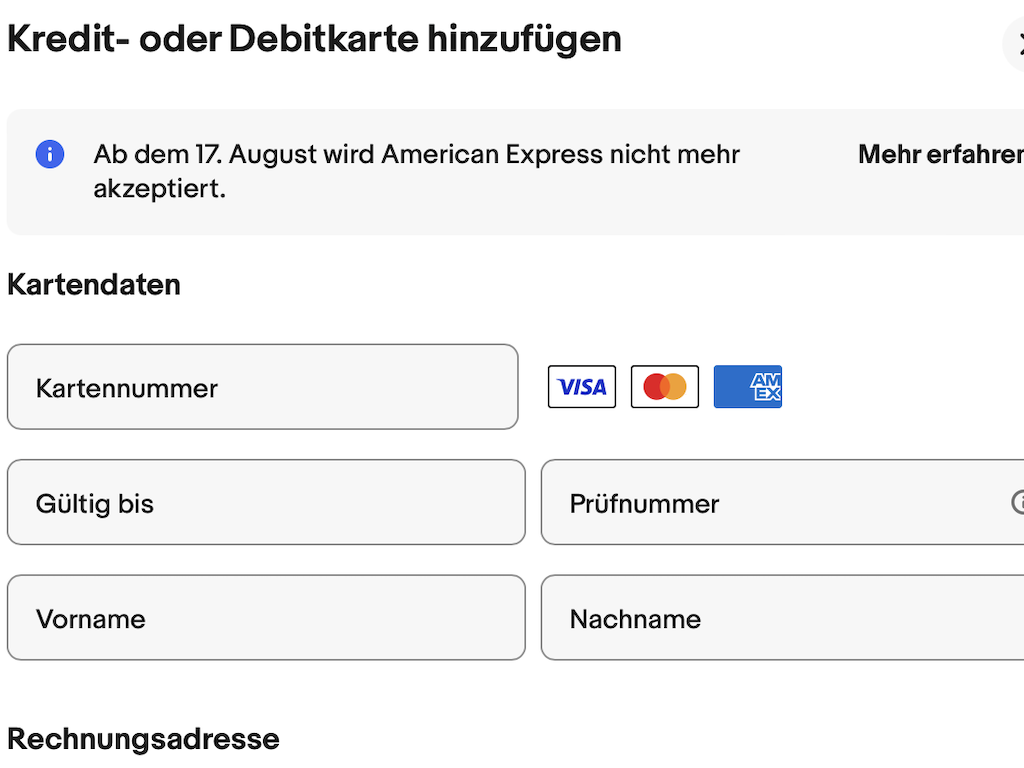Click "American Express" text in the notice
The image size is (1024, 768).
[463, 155]
